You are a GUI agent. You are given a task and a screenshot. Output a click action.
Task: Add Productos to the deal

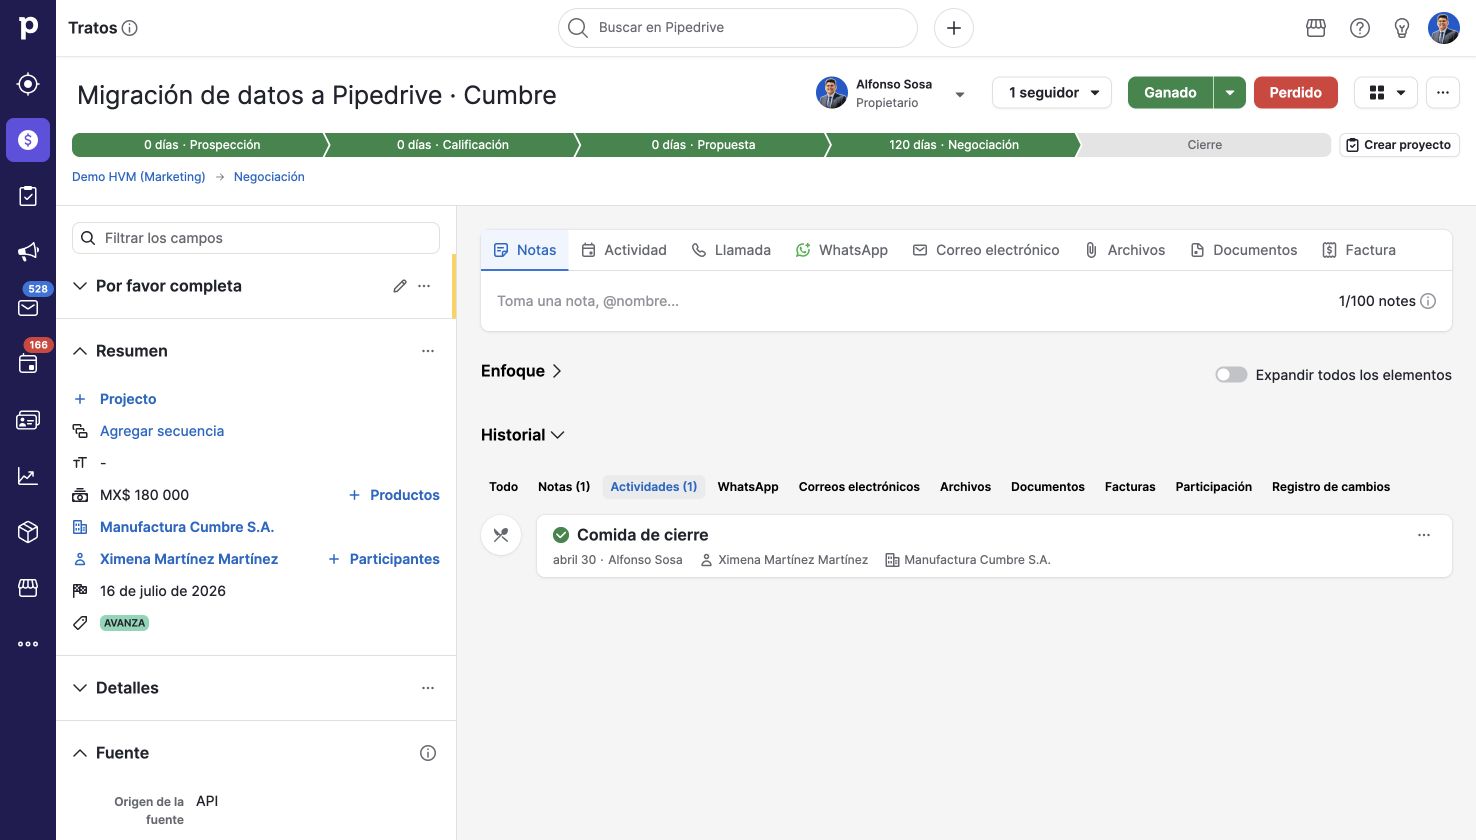(394, 495)
